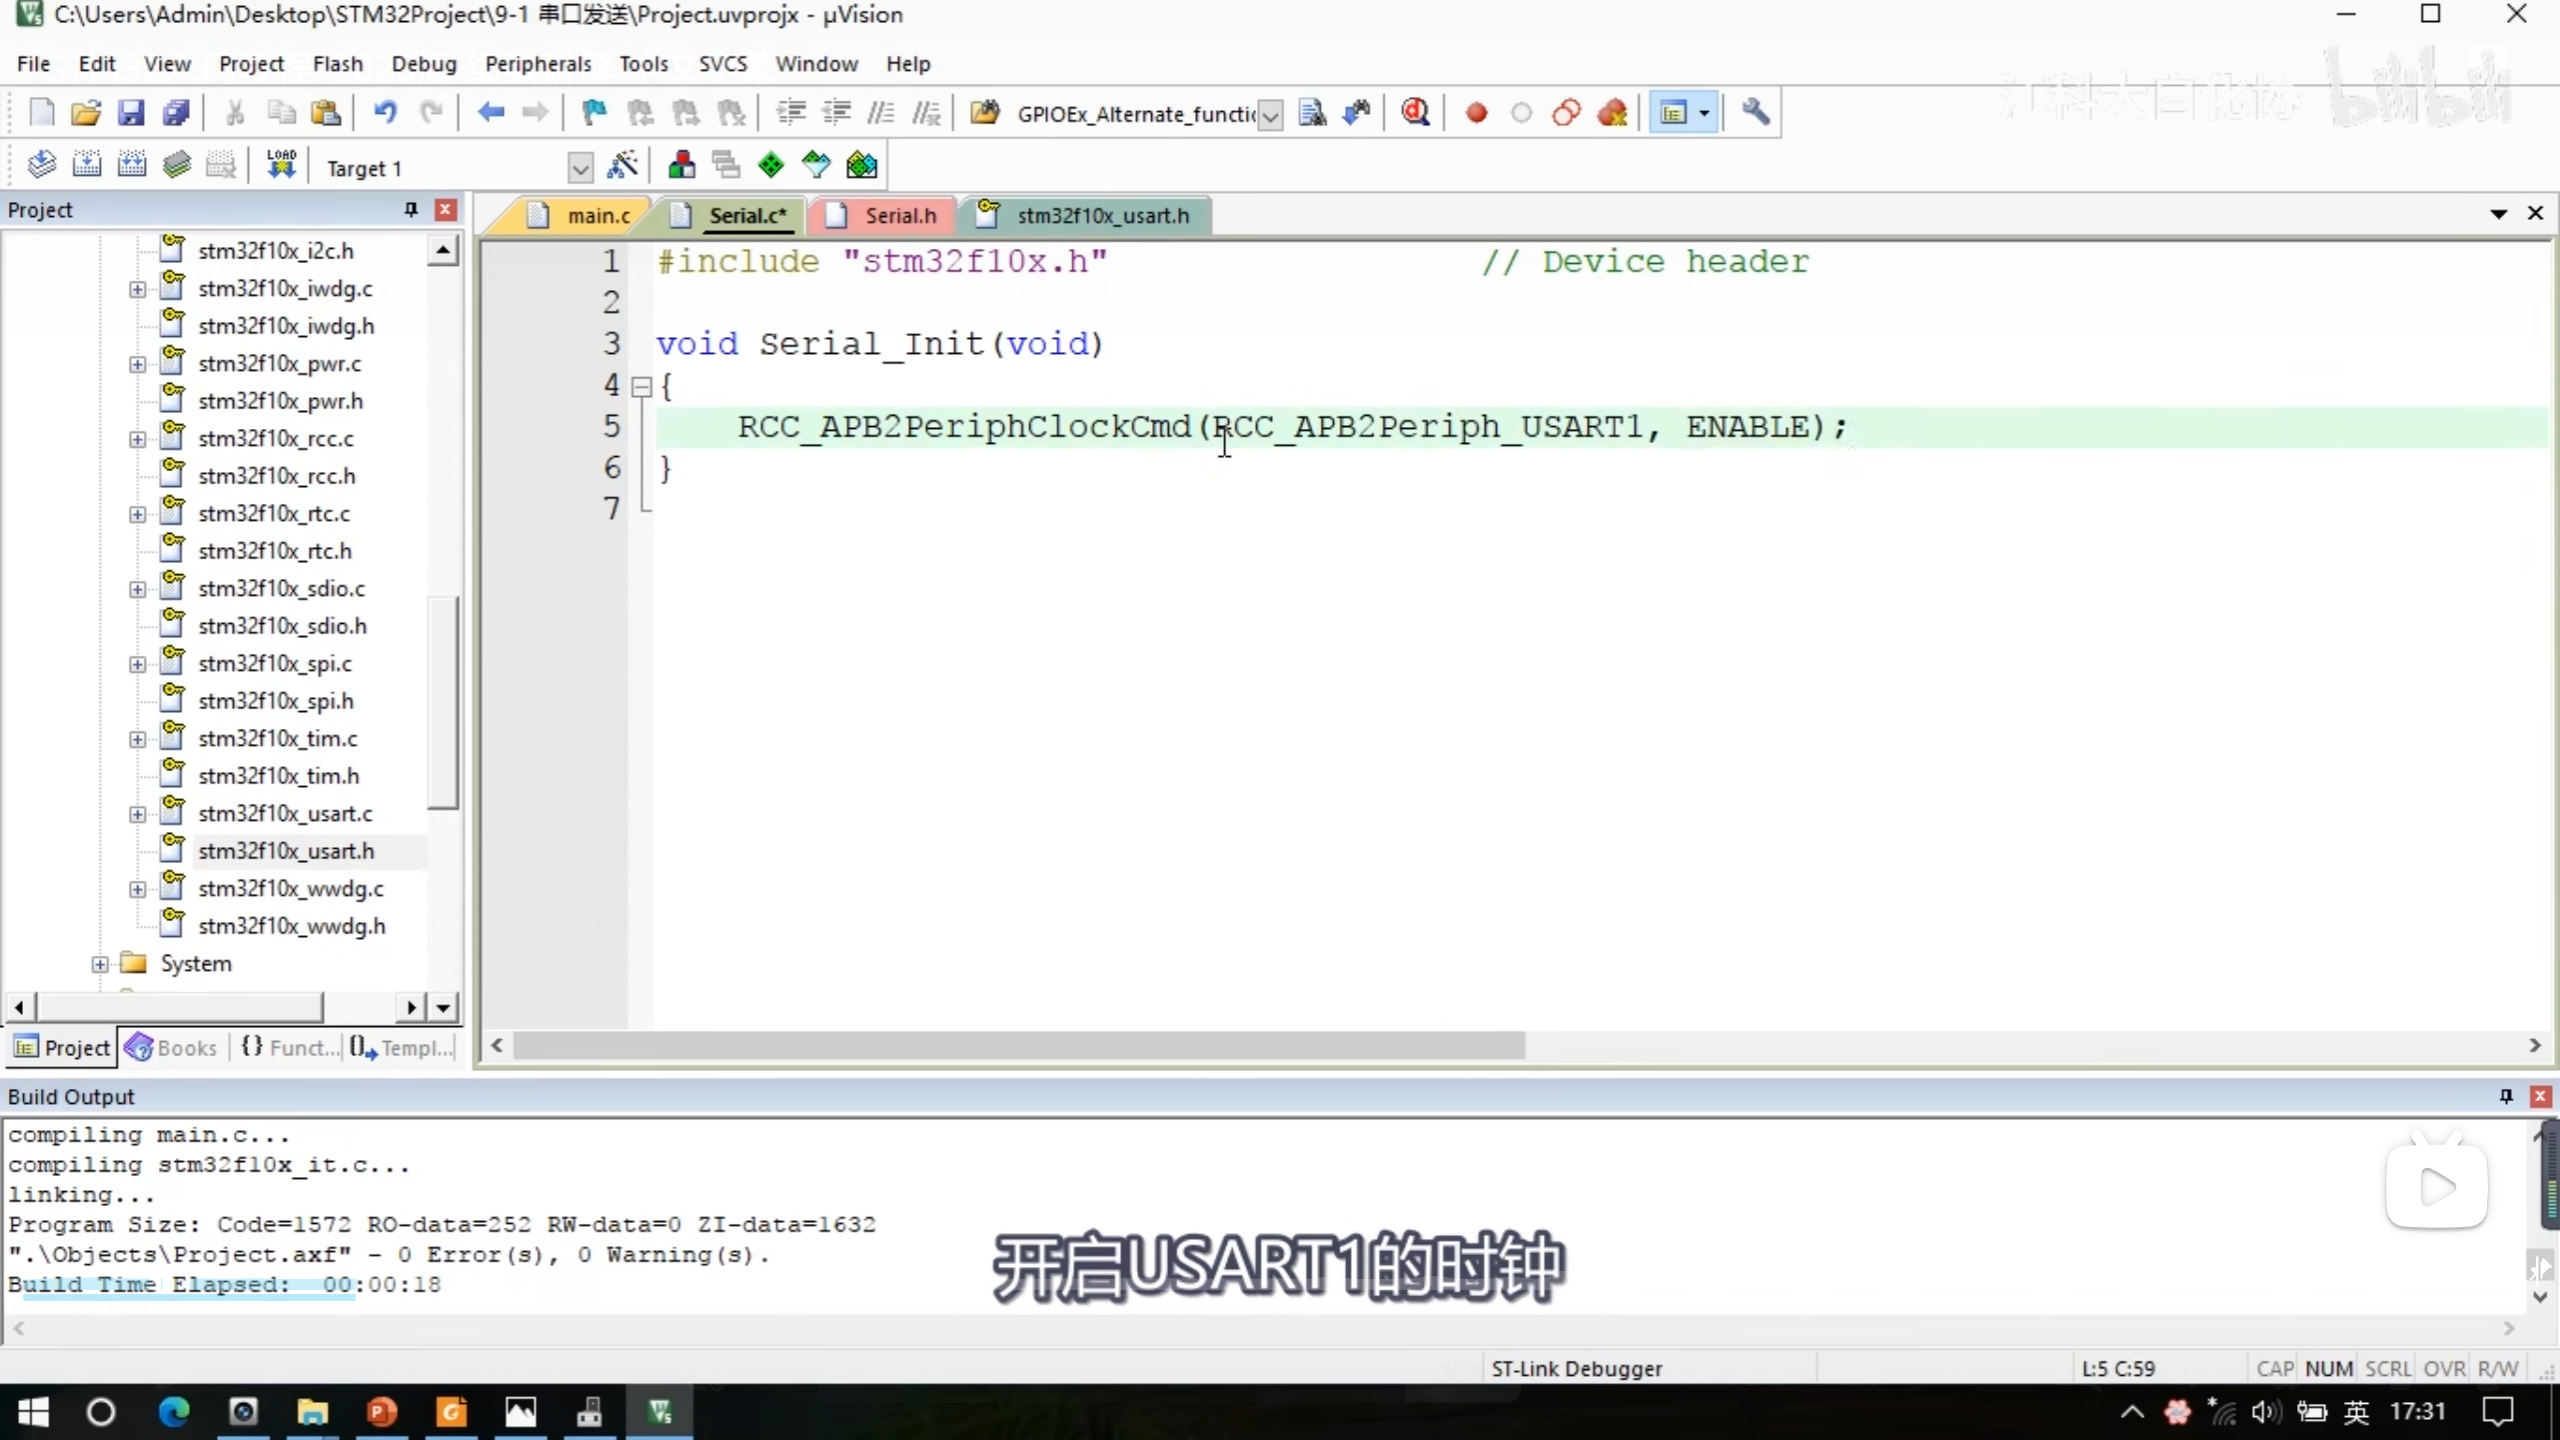Switch to the Books panel tab

click(x=172, y=1047)
